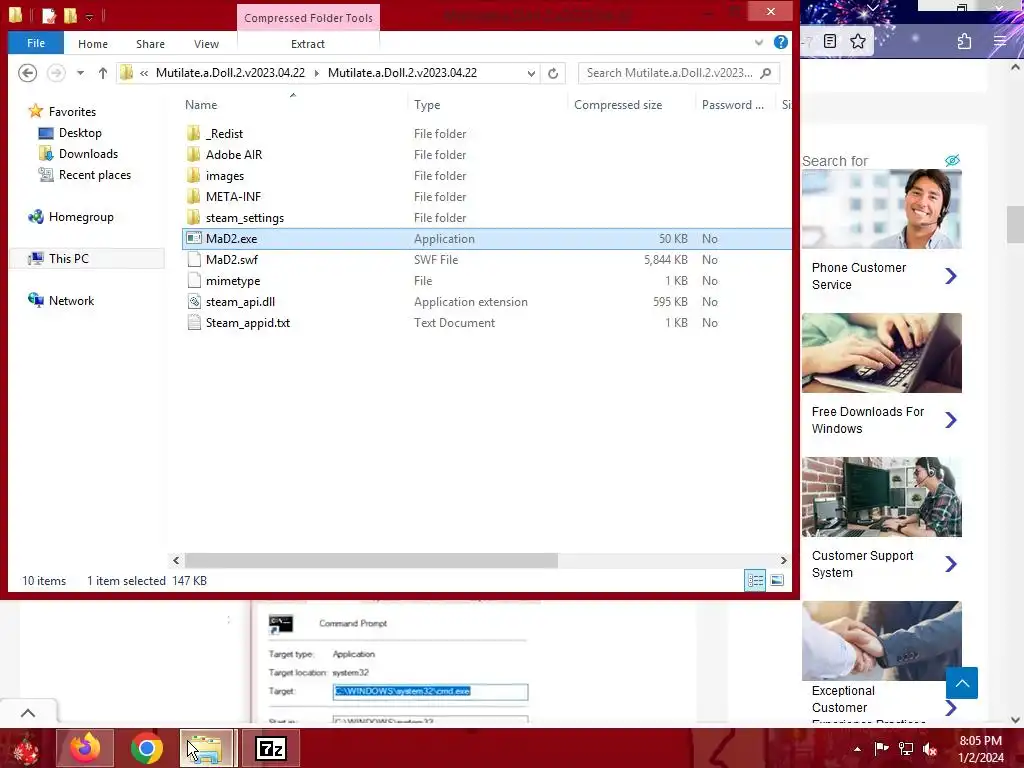Open the File menu tab
Viewport: 1024px width, 768px height.
36,43
